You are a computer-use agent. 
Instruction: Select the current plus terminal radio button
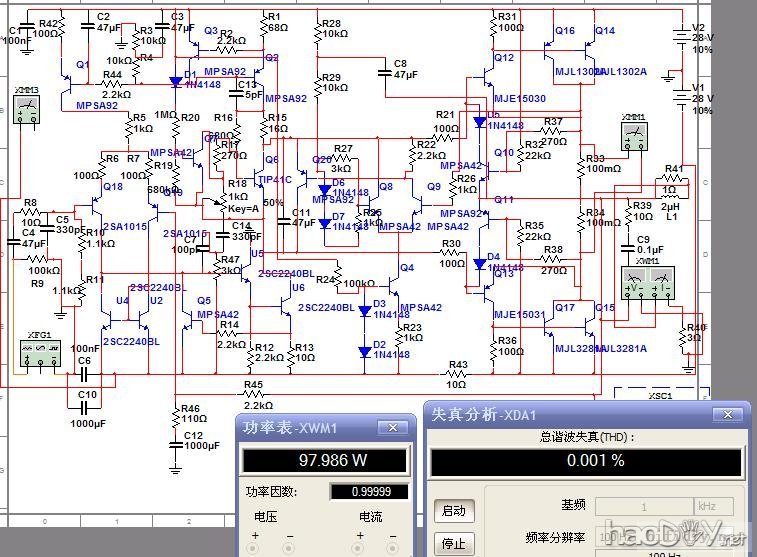[x=357, y=549]
